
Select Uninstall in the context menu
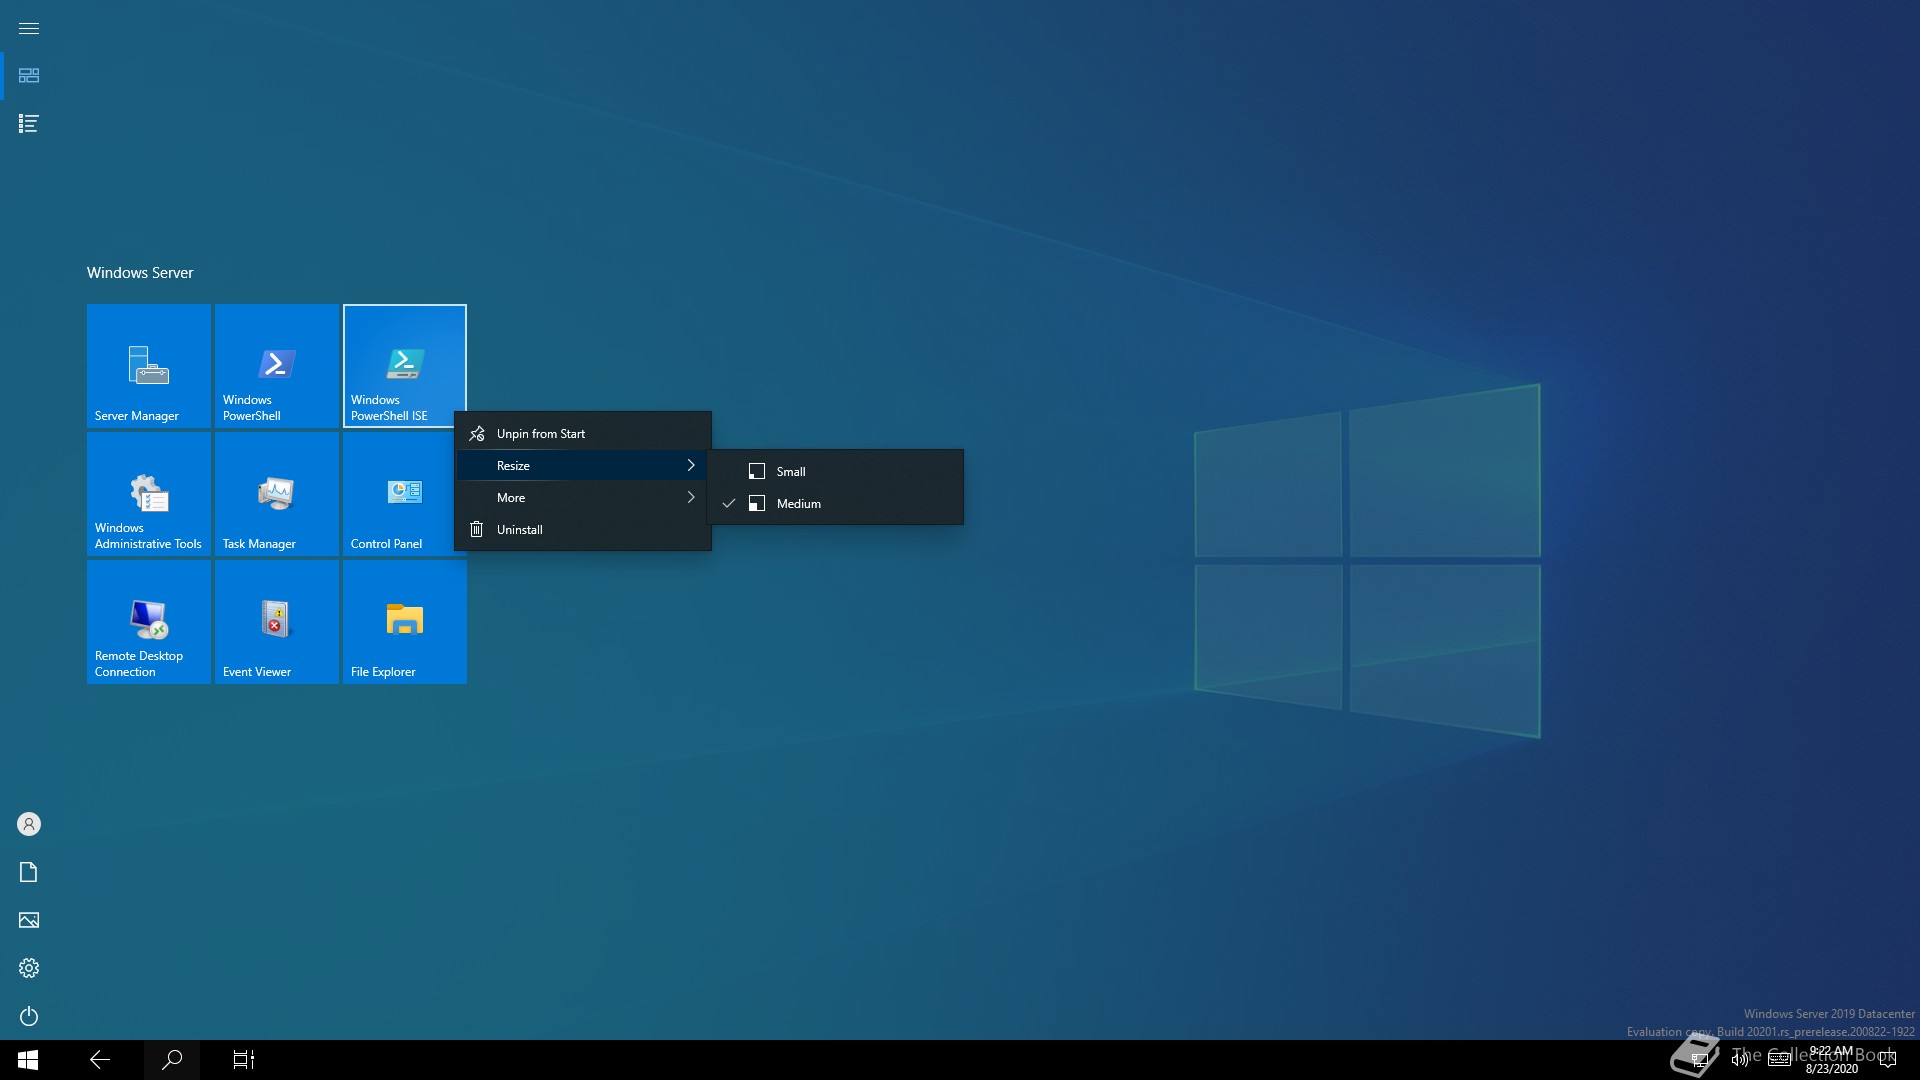(x=583, y=530)
